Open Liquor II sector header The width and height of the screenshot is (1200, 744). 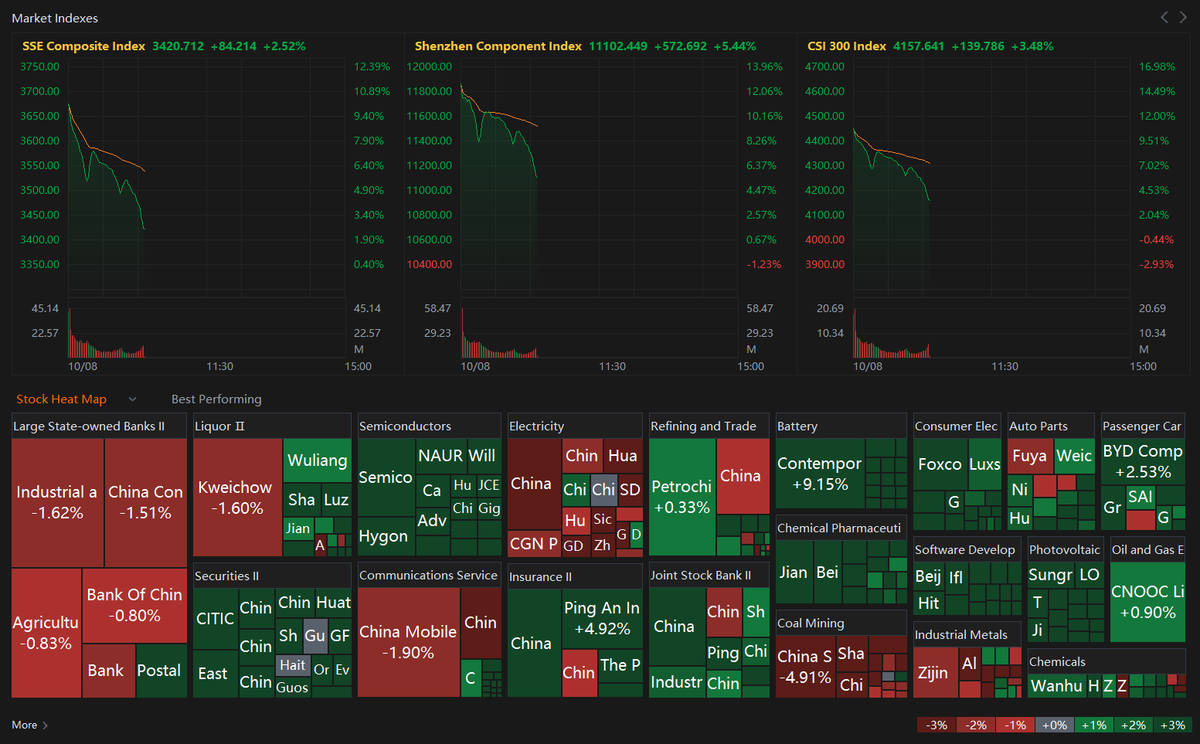coord(272,426)
